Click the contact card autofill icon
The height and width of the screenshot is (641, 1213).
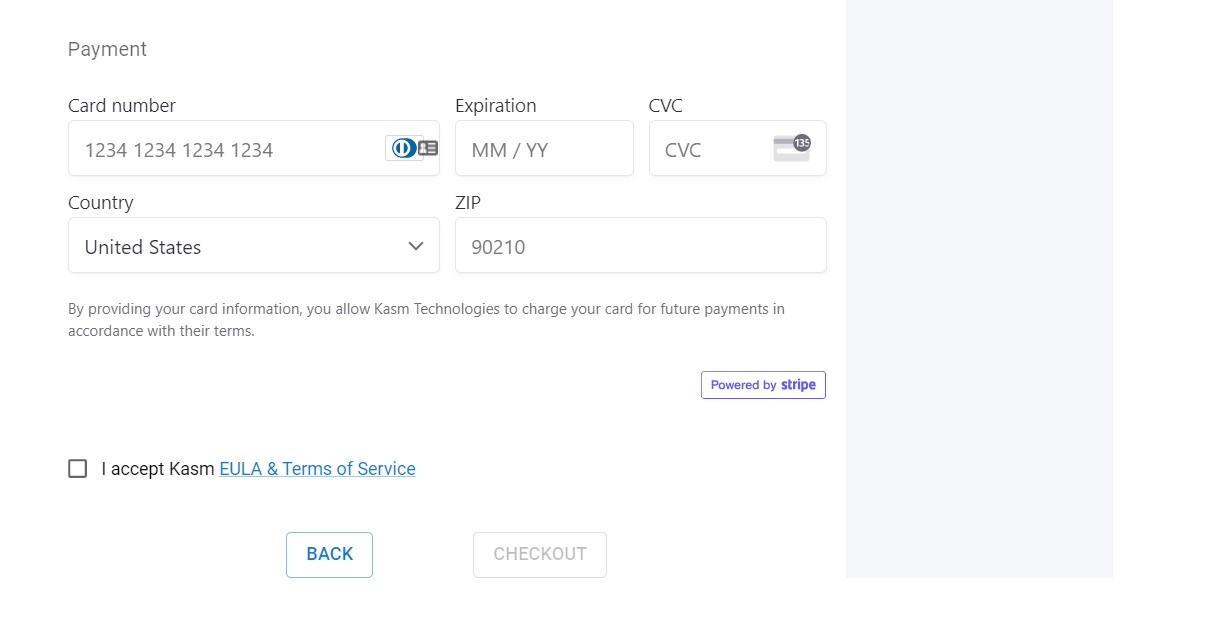pyautogui.click(x=428, y=148)
